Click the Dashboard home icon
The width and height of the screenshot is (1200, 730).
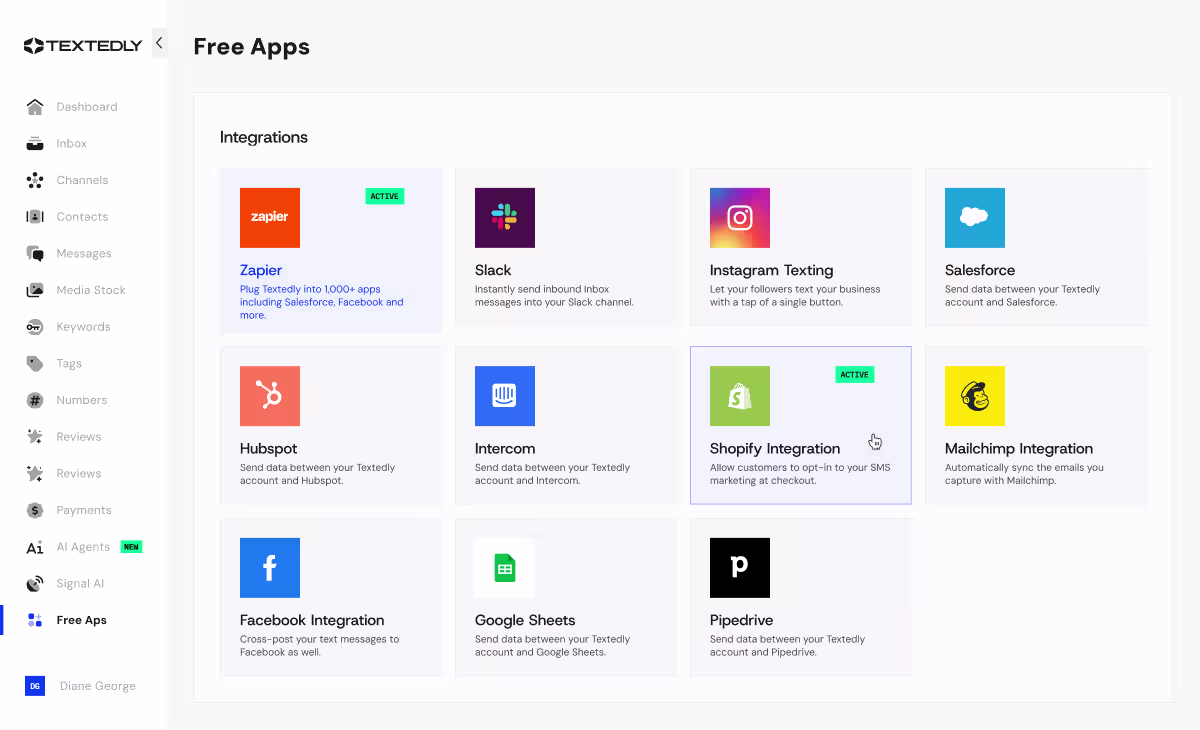(35, 107)
